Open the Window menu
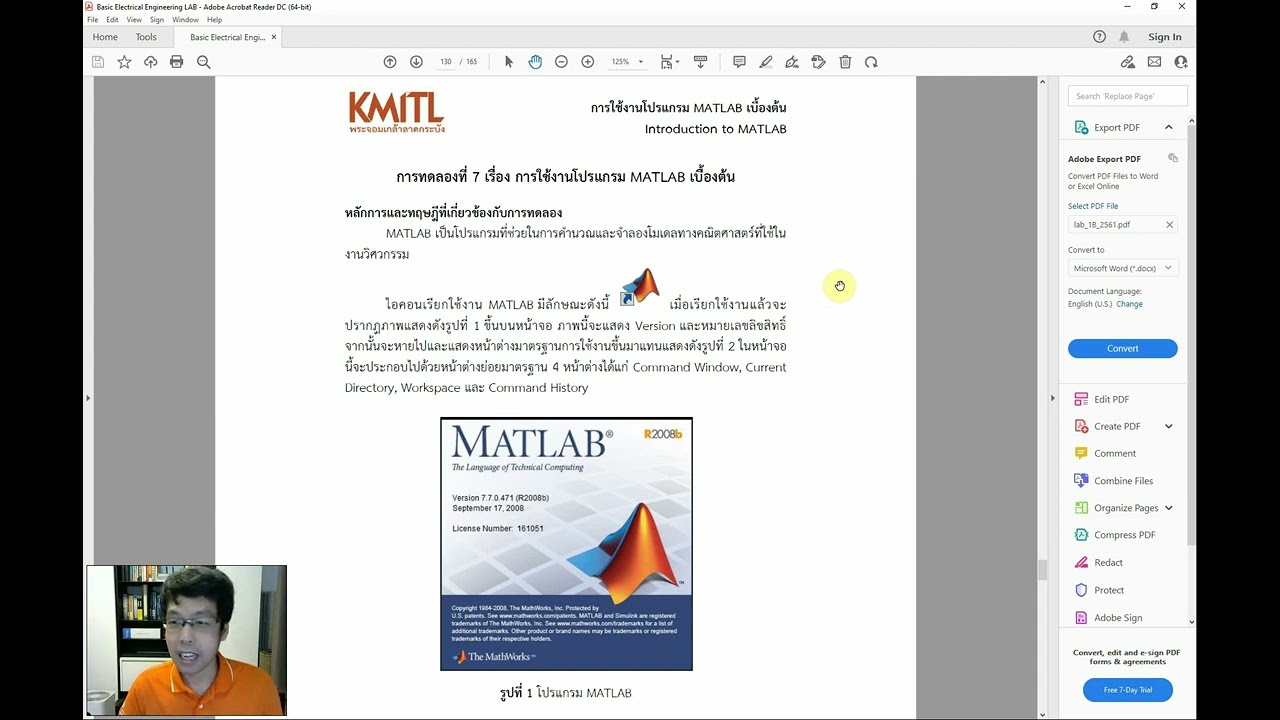 pos(185,20)
